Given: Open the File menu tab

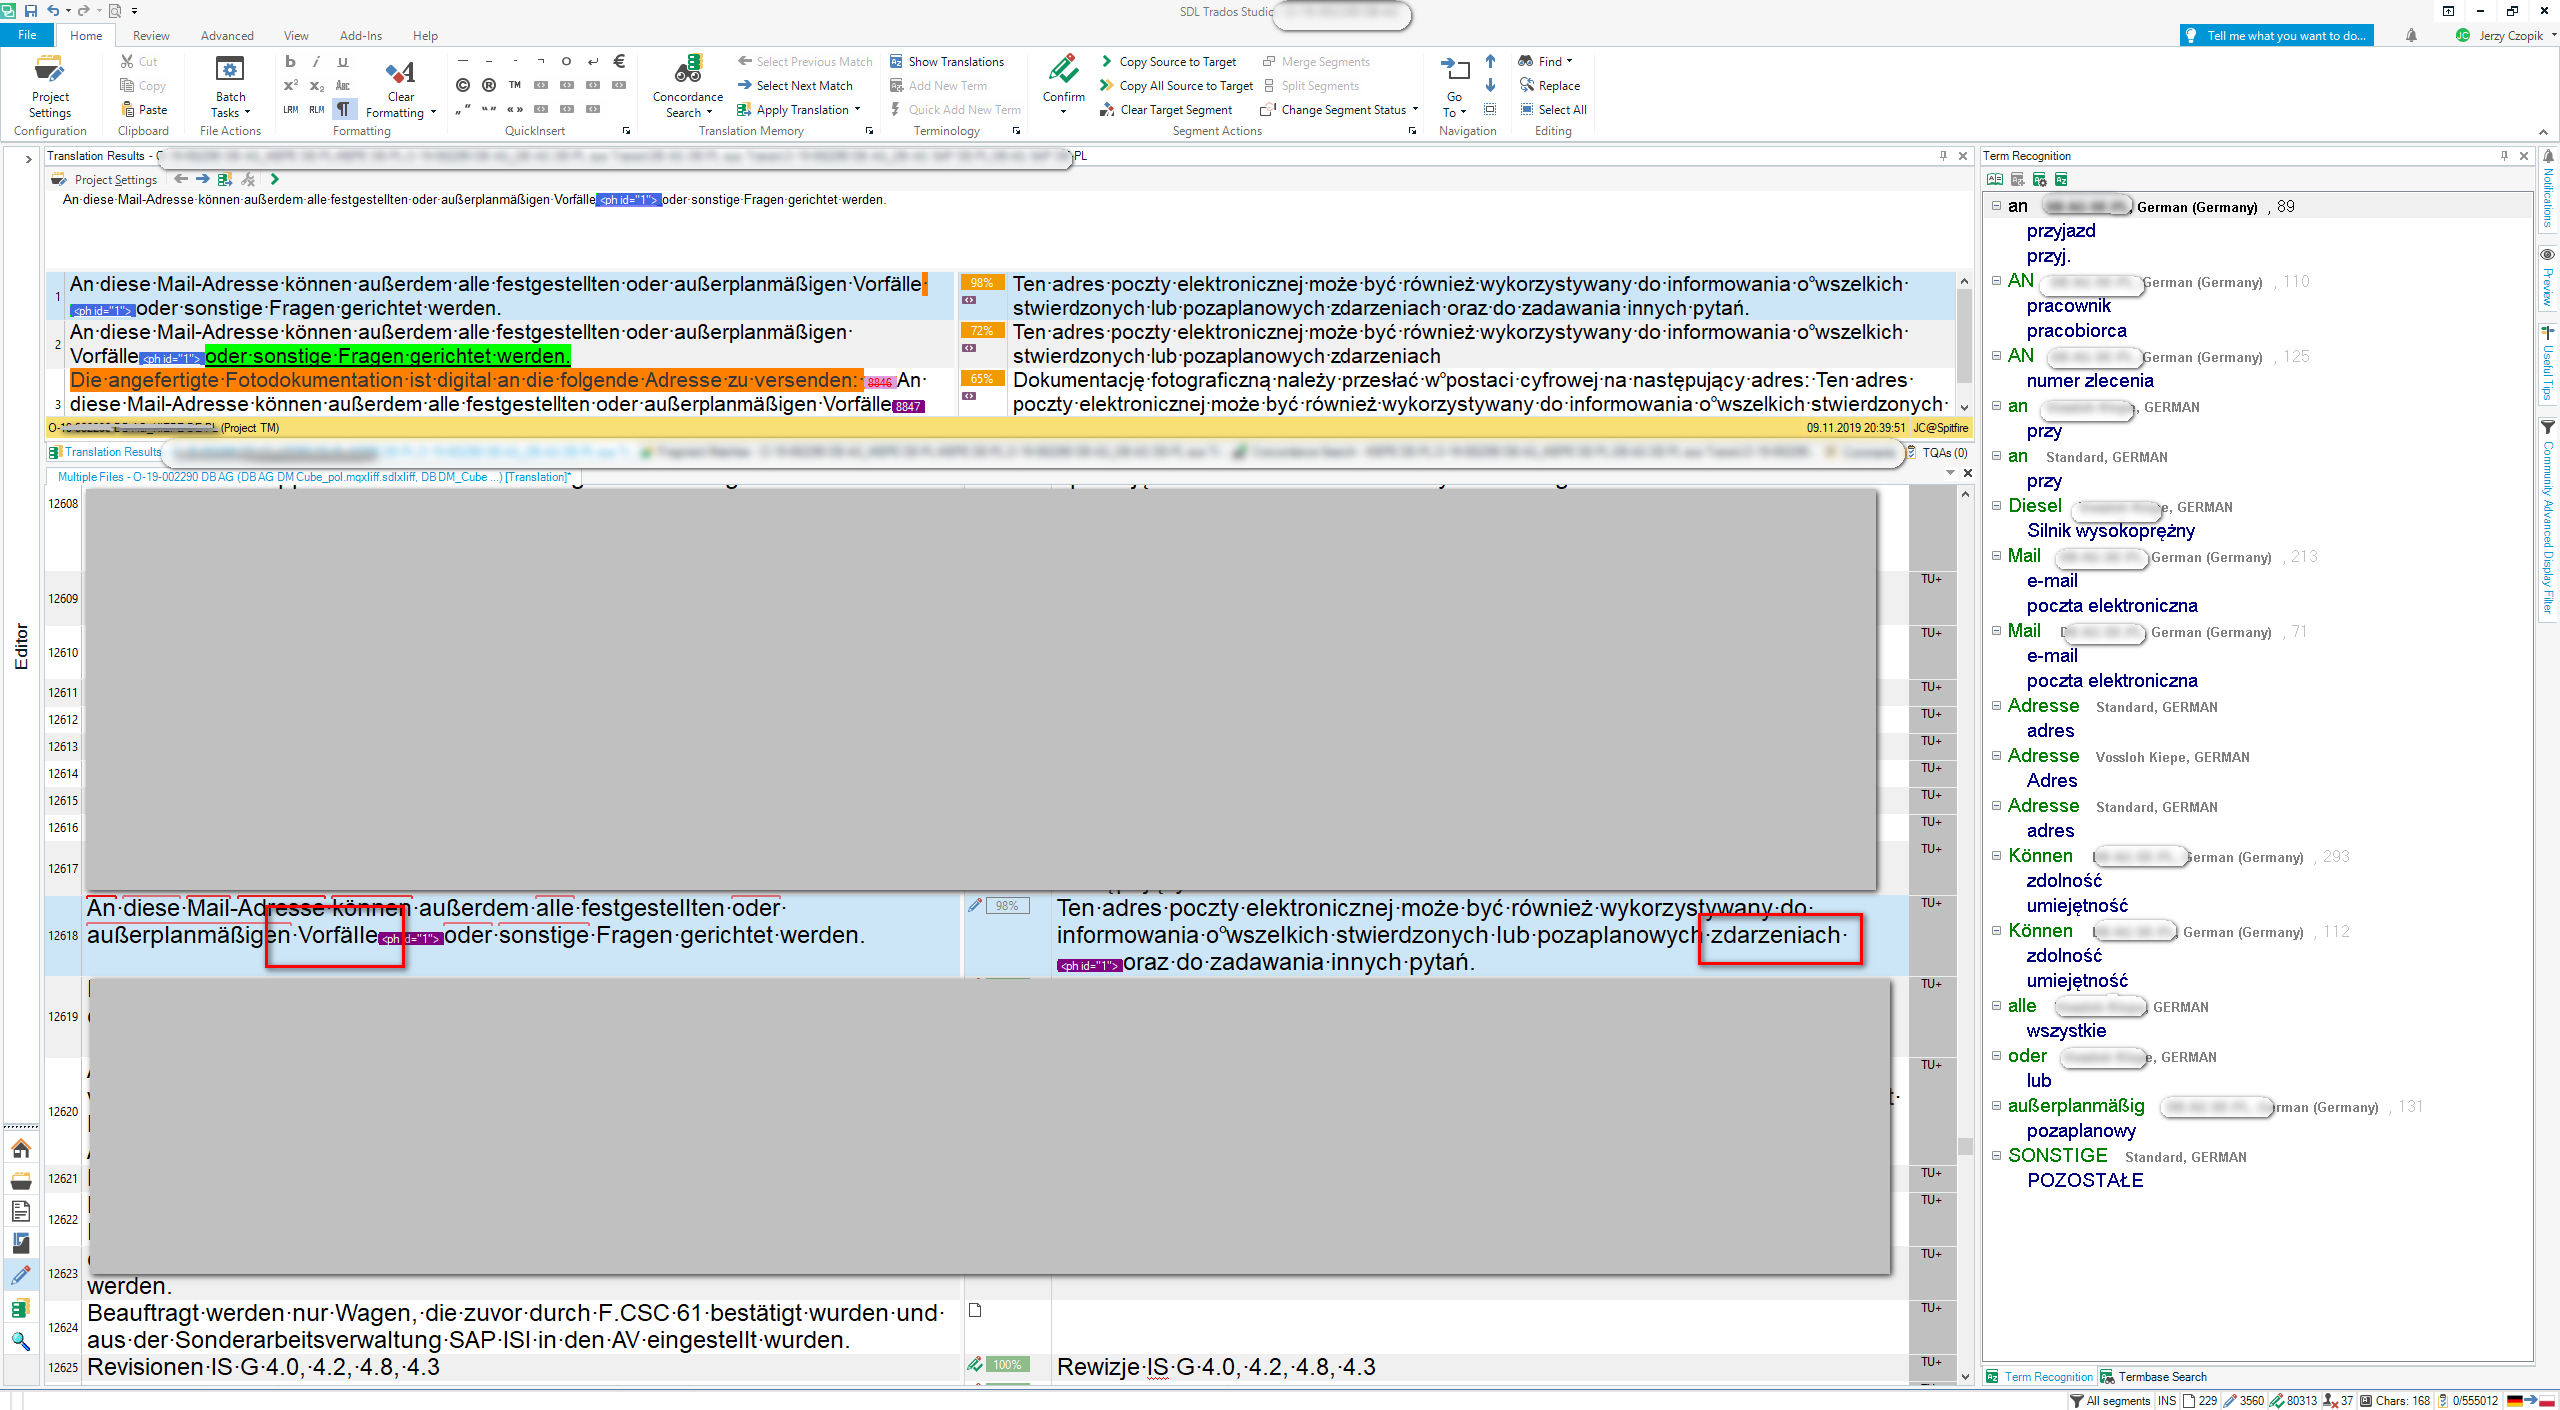Looking at the screenshot, I should click(27, 36).
